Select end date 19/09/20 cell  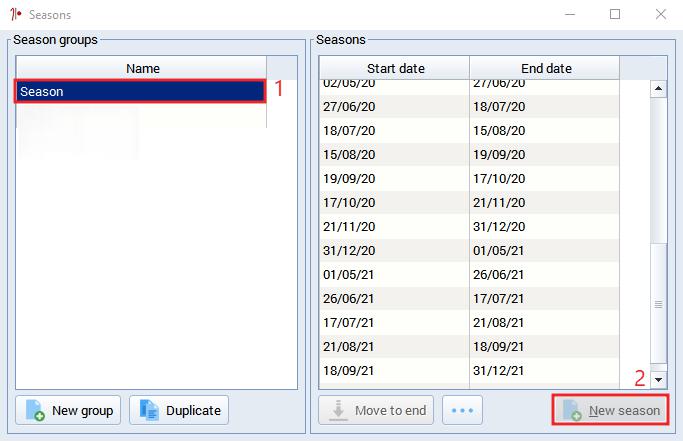[x=544, y=155]
